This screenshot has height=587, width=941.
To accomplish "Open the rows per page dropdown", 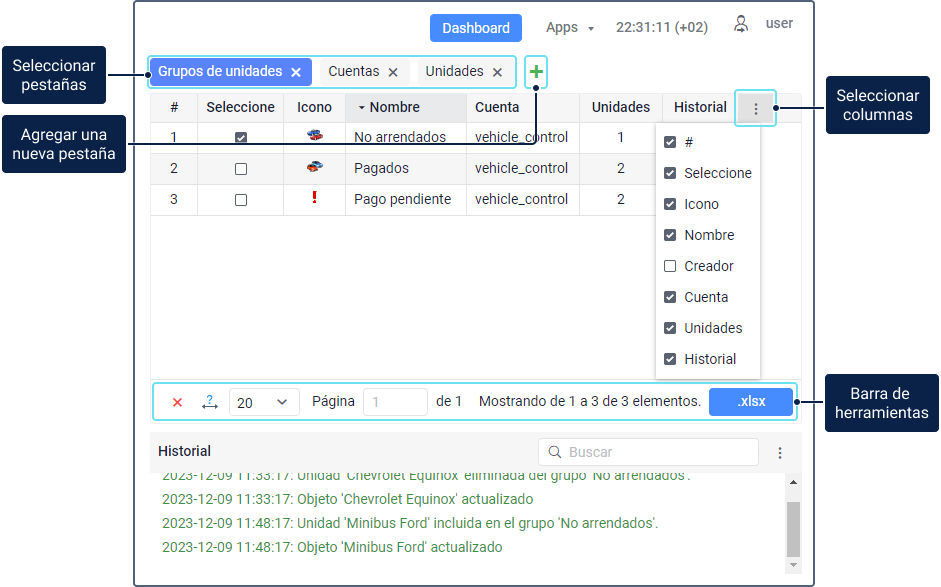I will point(264,402).
